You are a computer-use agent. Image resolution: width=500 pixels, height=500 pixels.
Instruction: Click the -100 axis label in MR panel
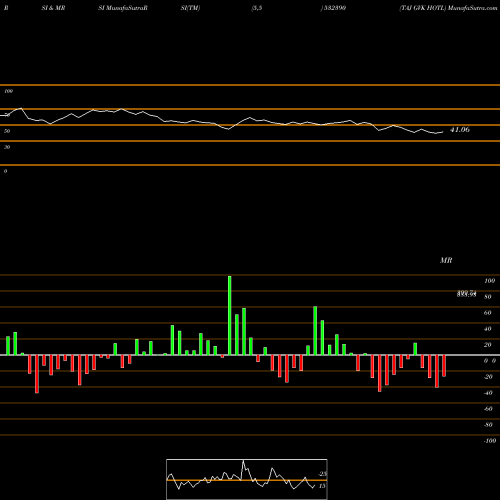490,441
